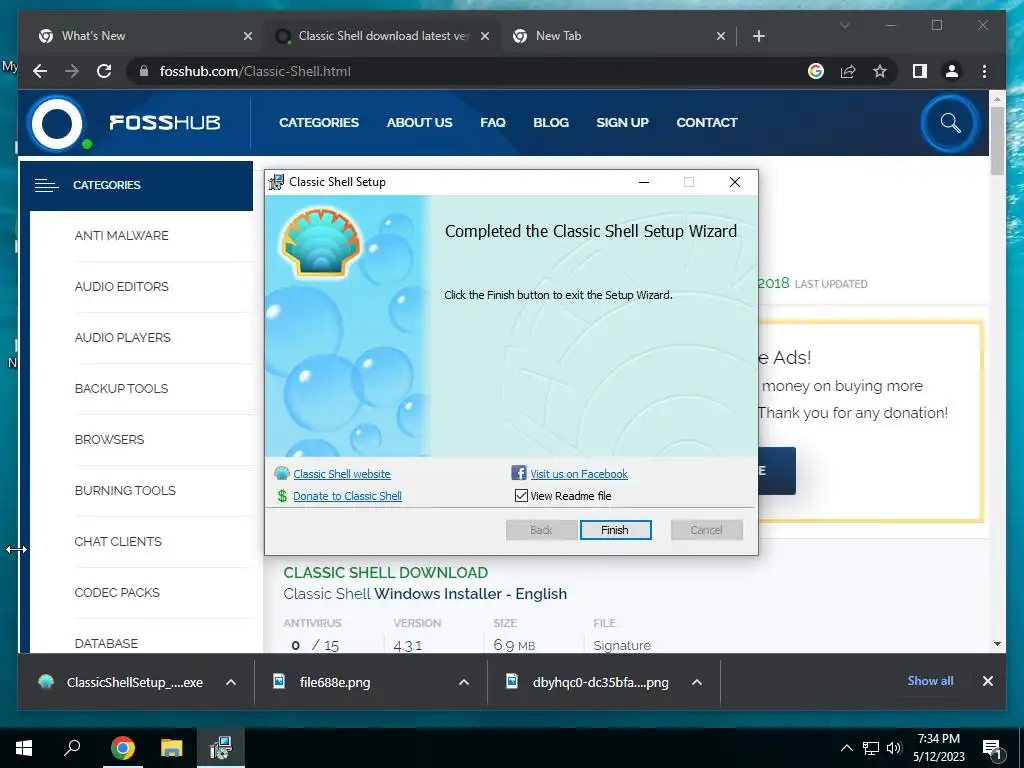Image resolution: width=1024 pixels, height=768 pixels.
Task: Open CATEGORIES in top navigation
Action: tap(319, 123)
